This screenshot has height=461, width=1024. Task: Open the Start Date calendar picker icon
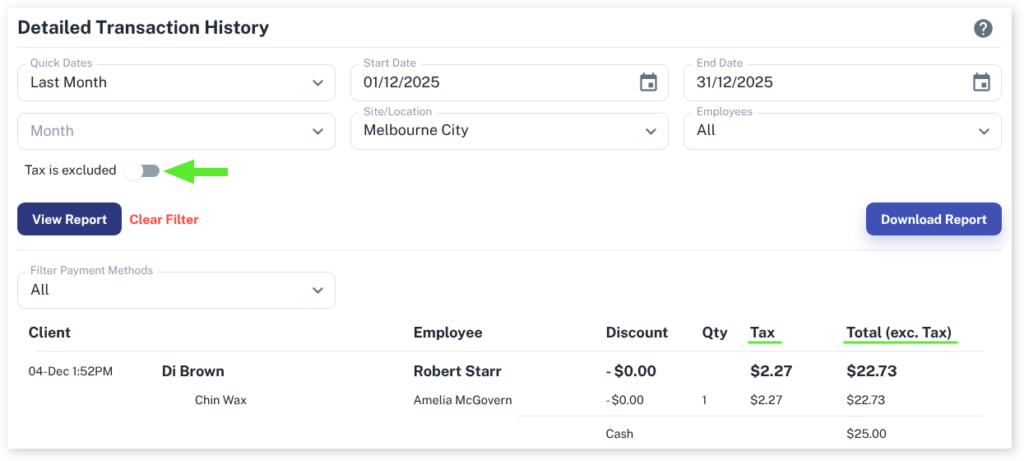coord(648,82)
